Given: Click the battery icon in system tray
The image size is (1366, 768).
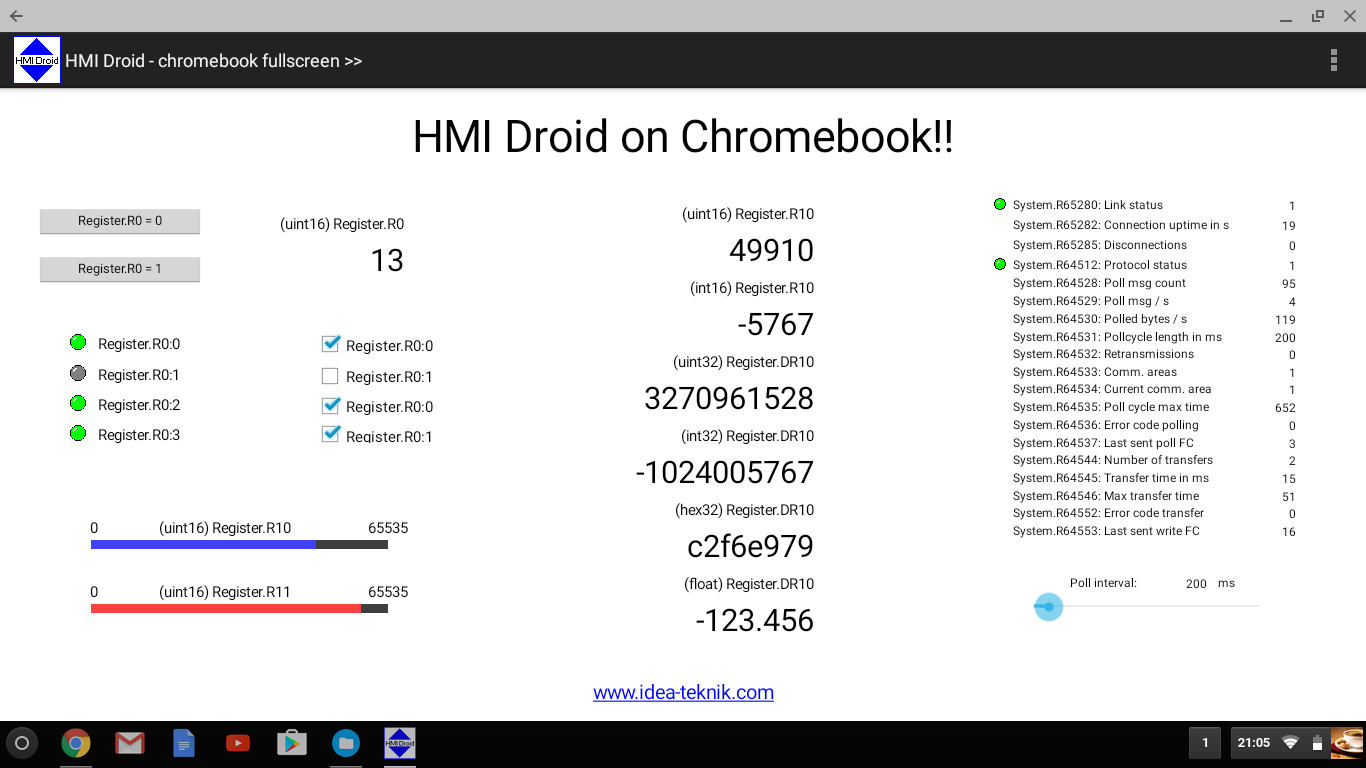Looking at the screenshot, I should [1317, 743].
